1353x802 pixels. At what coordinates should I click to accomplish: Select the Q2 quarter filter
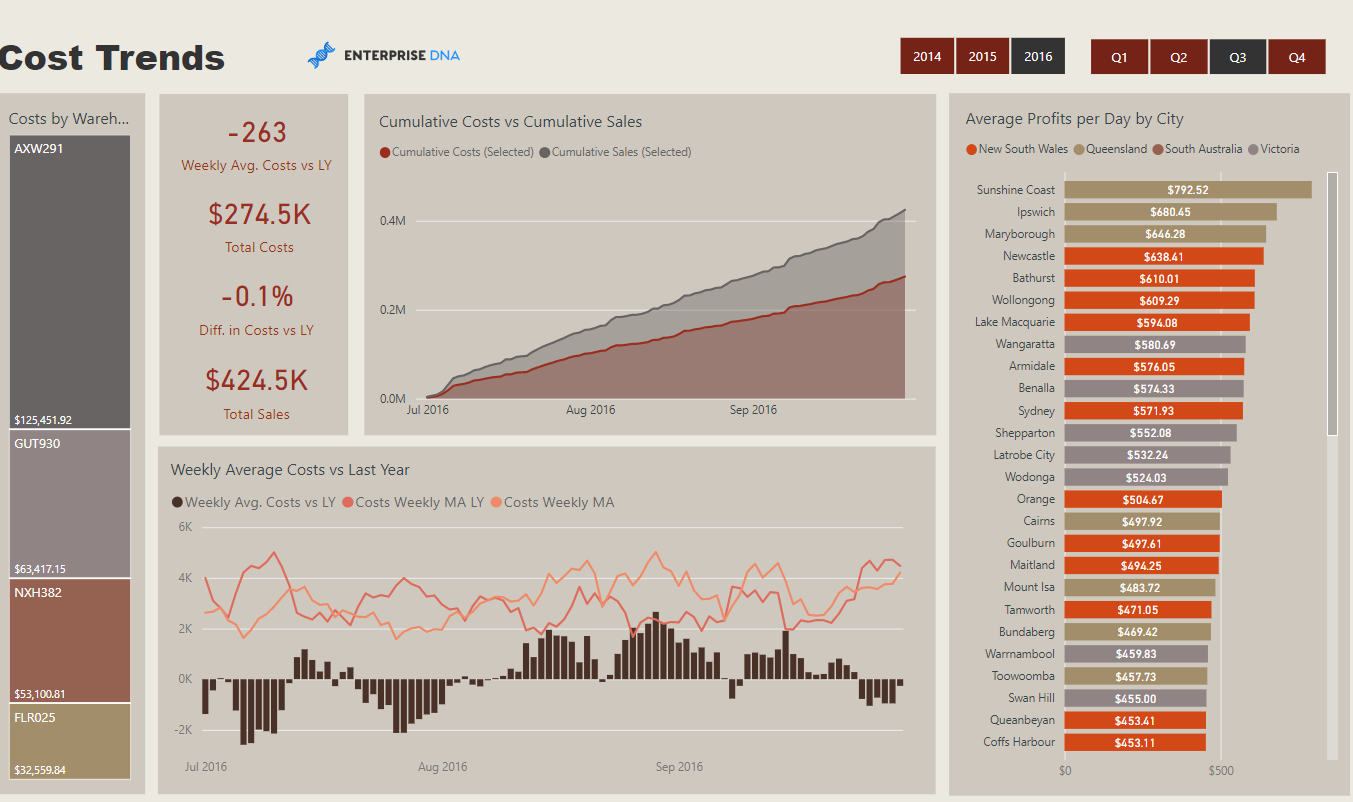click(x=1178, y=58)
